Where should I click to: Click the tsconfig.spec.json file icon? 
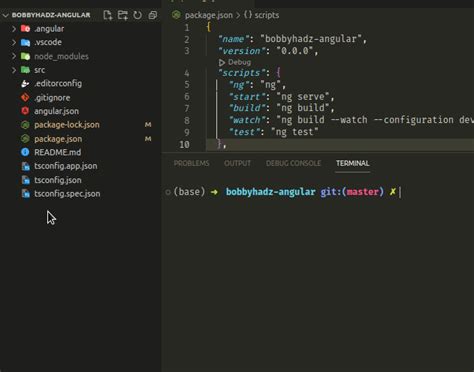tap(26, 194)
